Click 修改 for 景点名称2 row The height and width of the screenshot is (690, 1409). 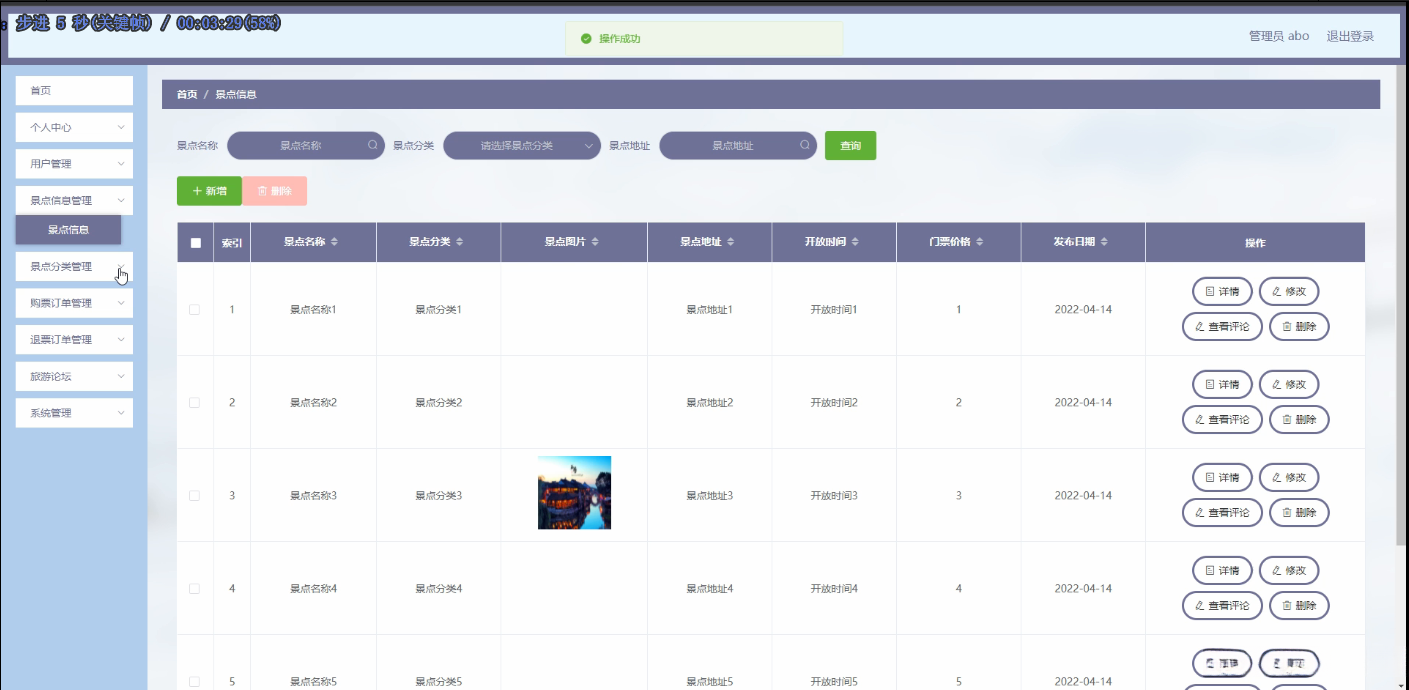[1289, 384]
